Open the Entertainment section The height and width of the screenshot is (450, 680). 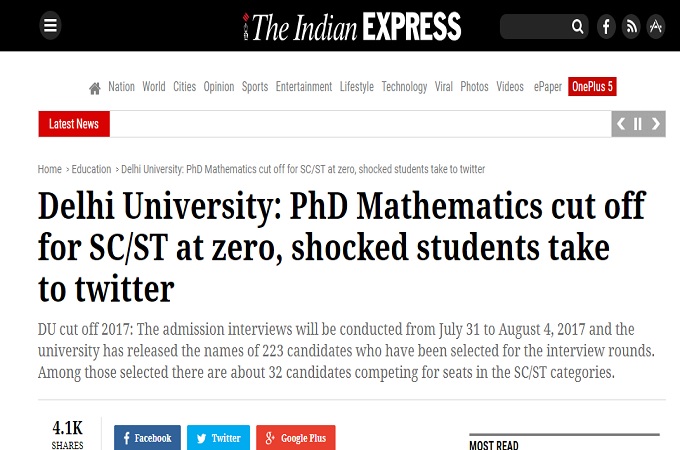point(303,87)
